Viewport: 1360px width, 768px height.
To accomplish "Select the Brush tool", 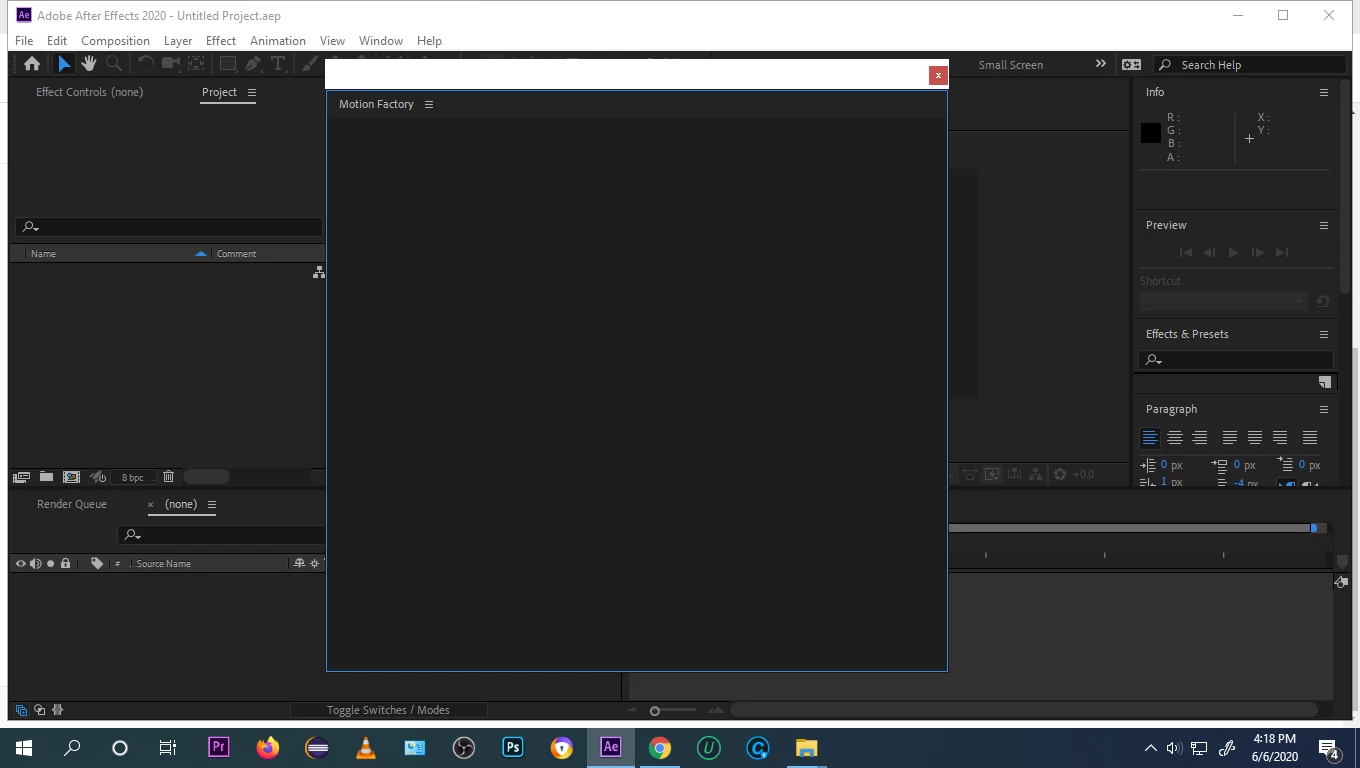I will (x=312, y=64).
